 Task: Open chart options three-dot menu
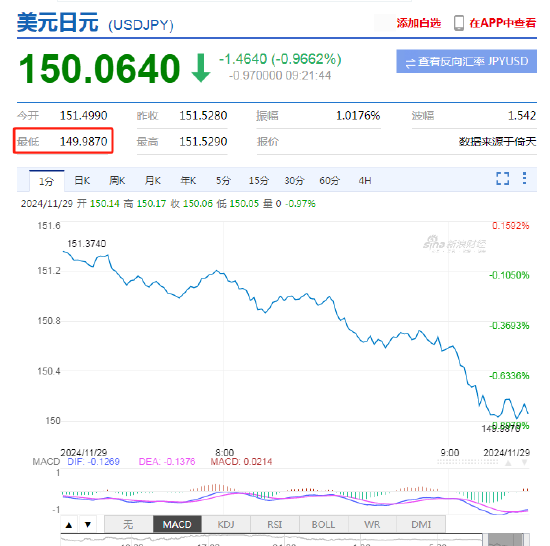524,178
